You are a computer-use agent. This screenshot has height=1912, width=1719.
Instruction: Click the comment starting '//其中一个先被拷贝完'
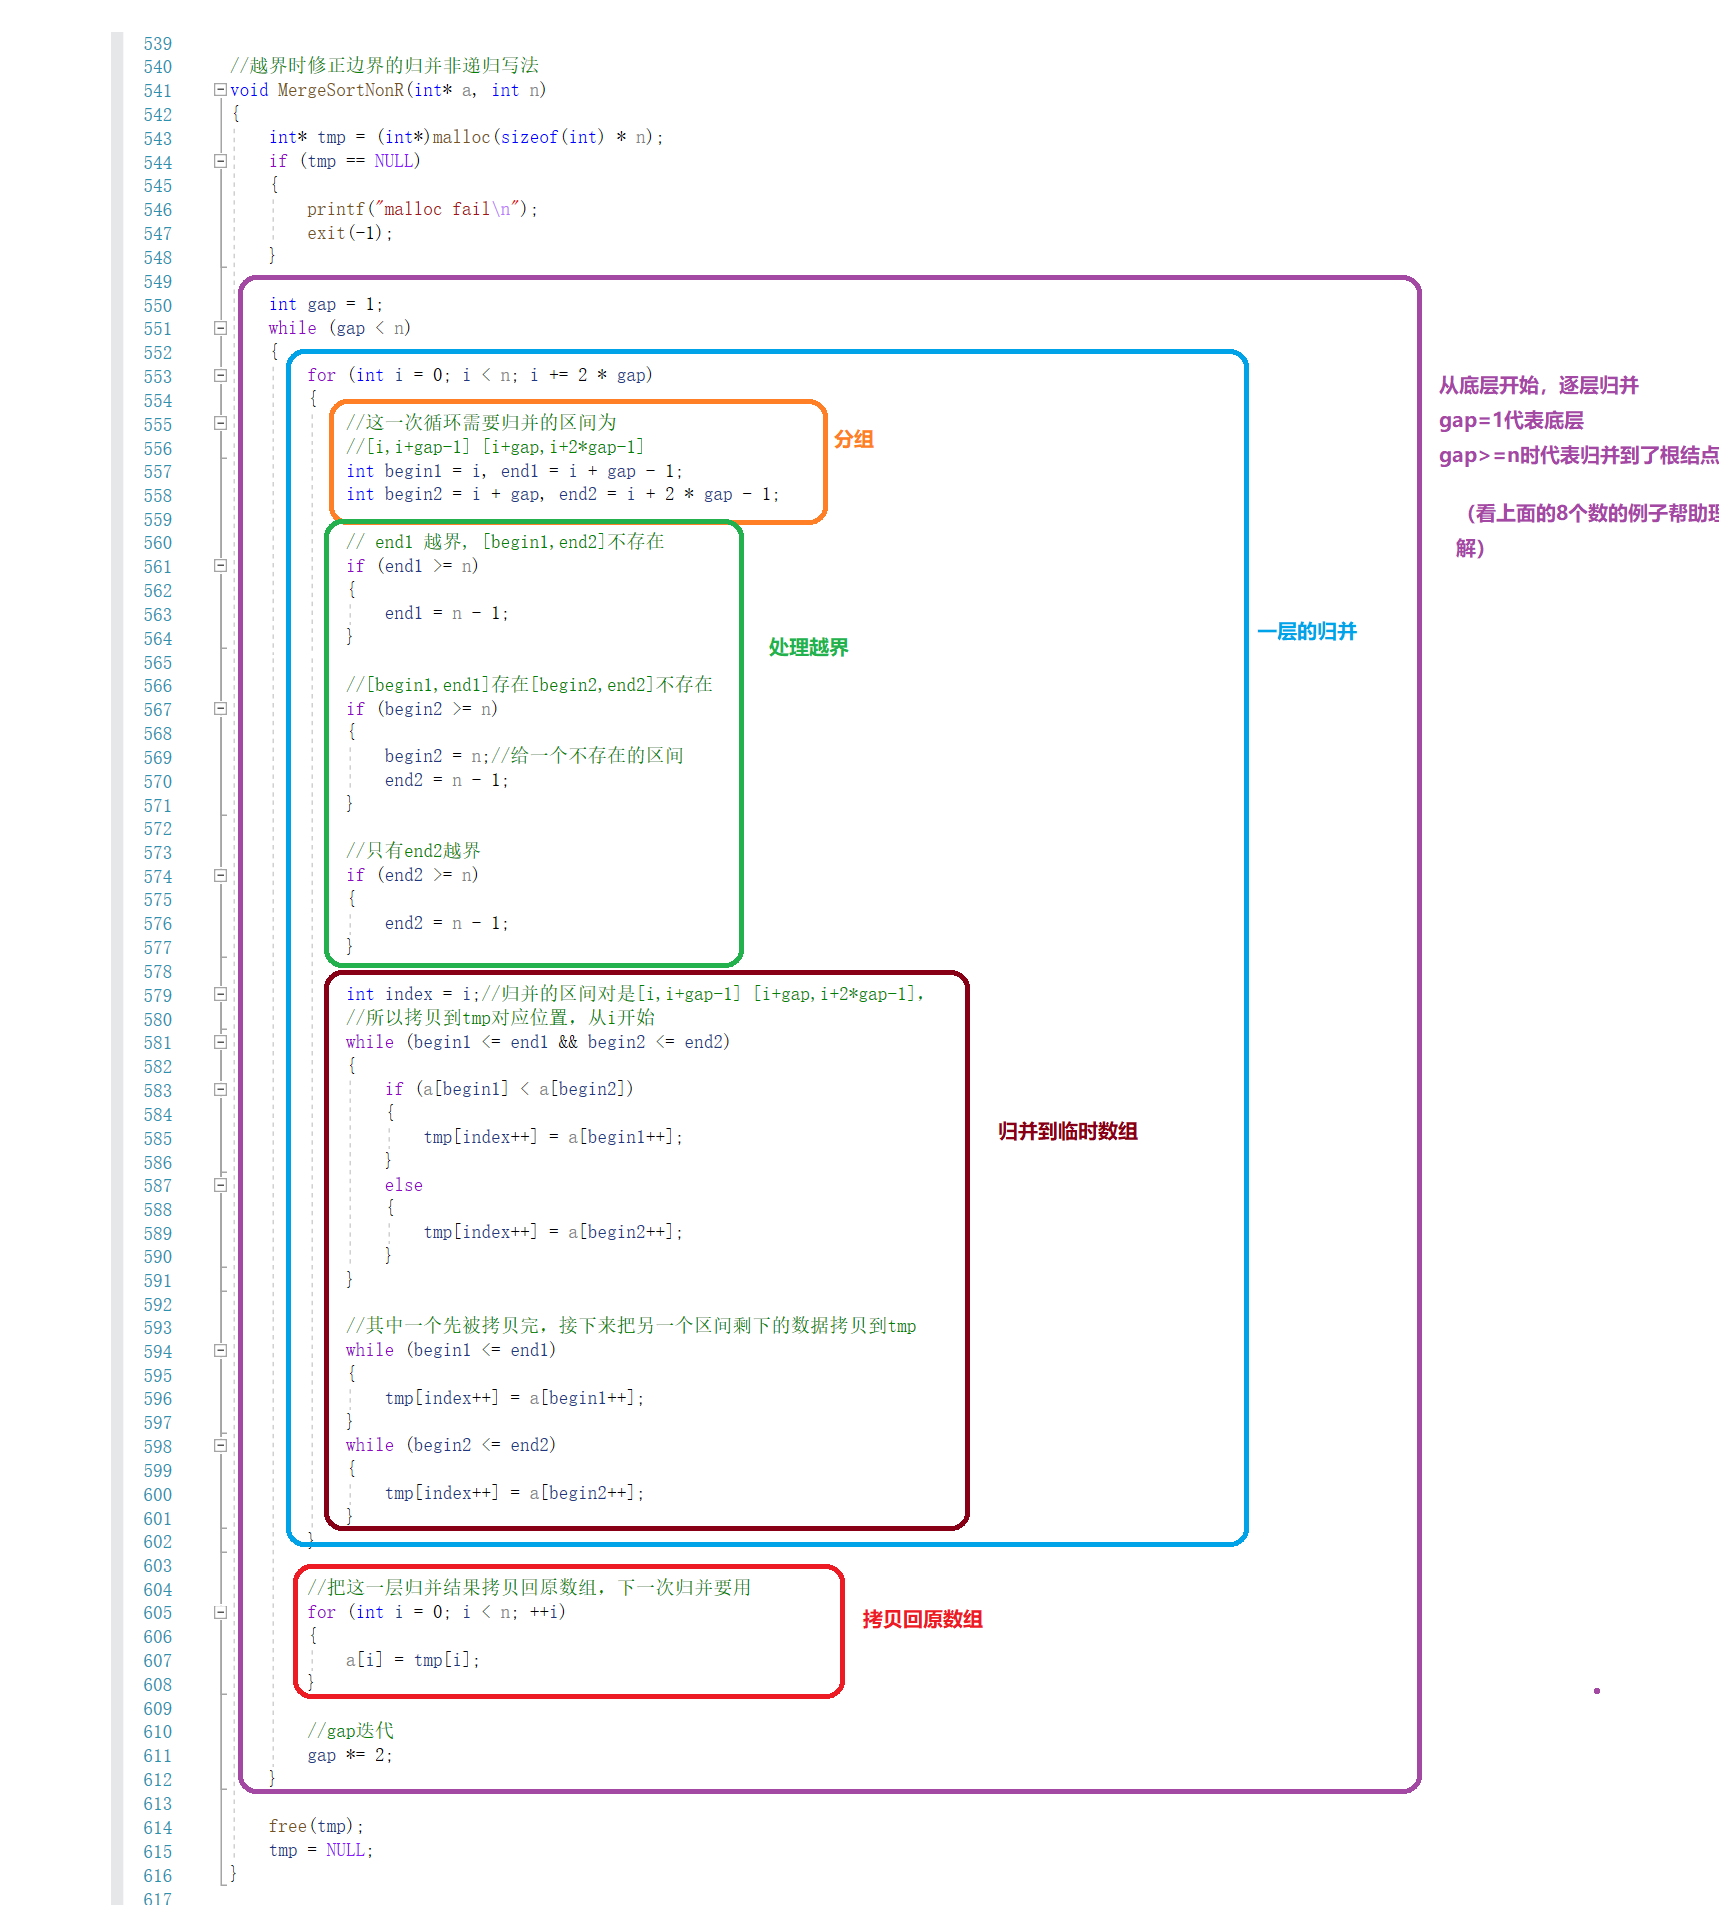point(631,1326)
